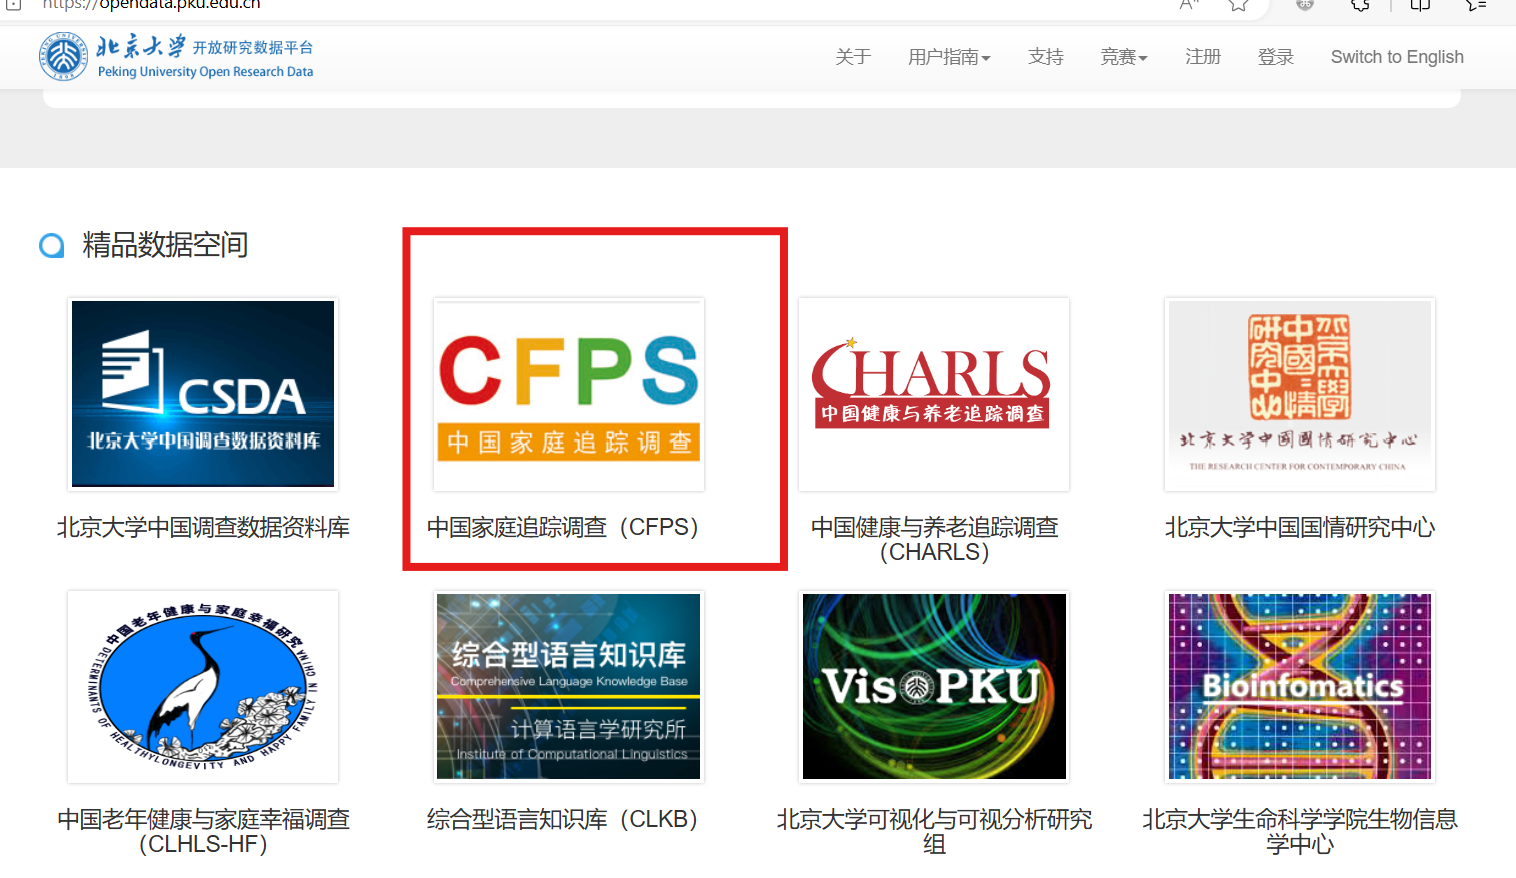Click the 中国健康与养老追踪调查 (CHARLS) title
1516x878 pixels.
(x=934, y=539)
